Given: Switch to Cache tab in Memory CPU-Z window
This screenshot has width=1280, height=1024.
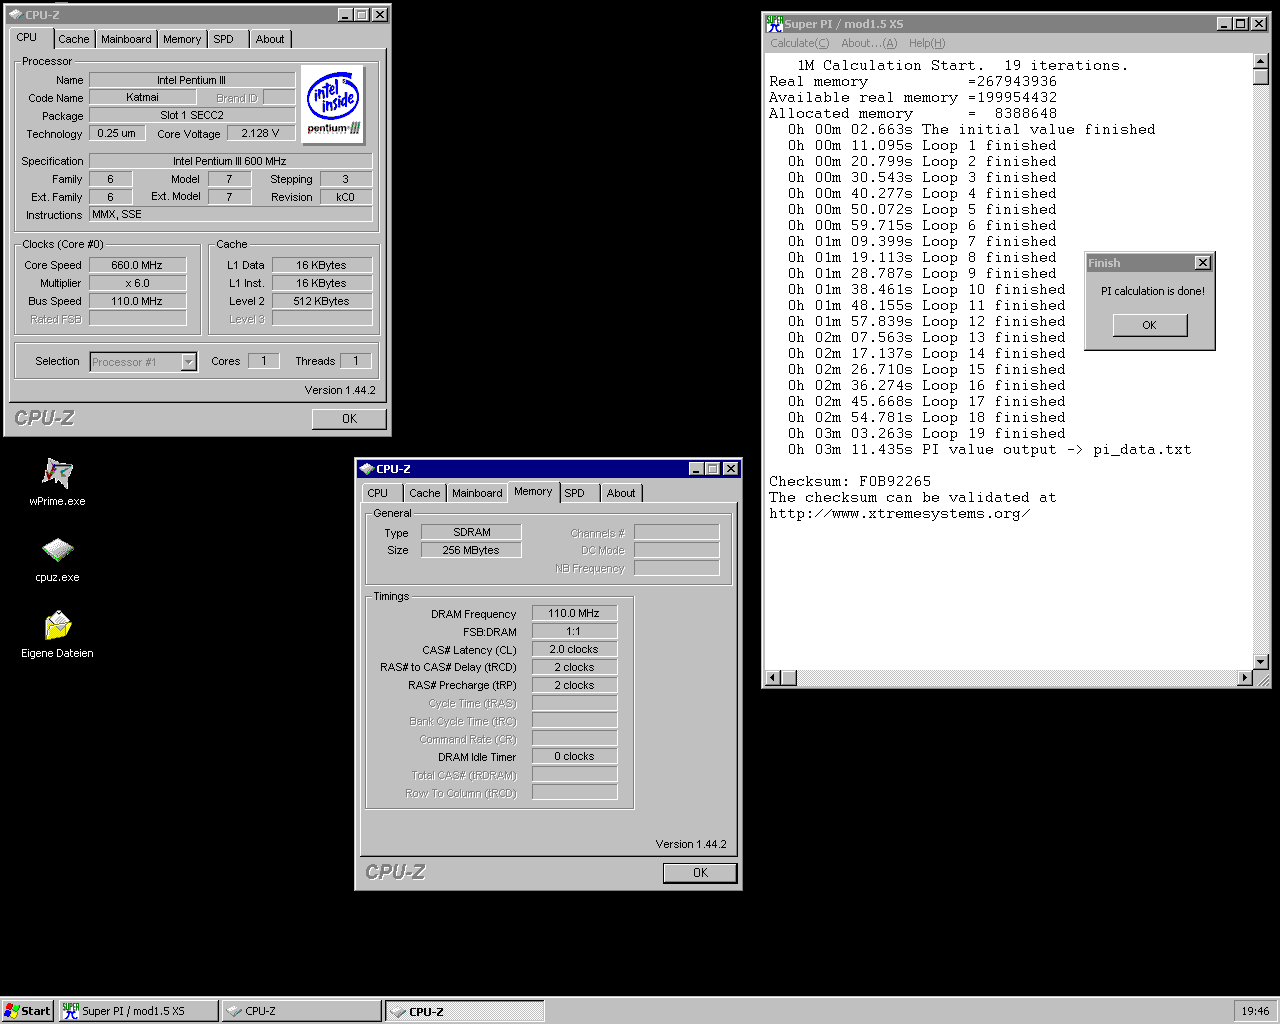Looking at the screenshot, I should (425, 493).
